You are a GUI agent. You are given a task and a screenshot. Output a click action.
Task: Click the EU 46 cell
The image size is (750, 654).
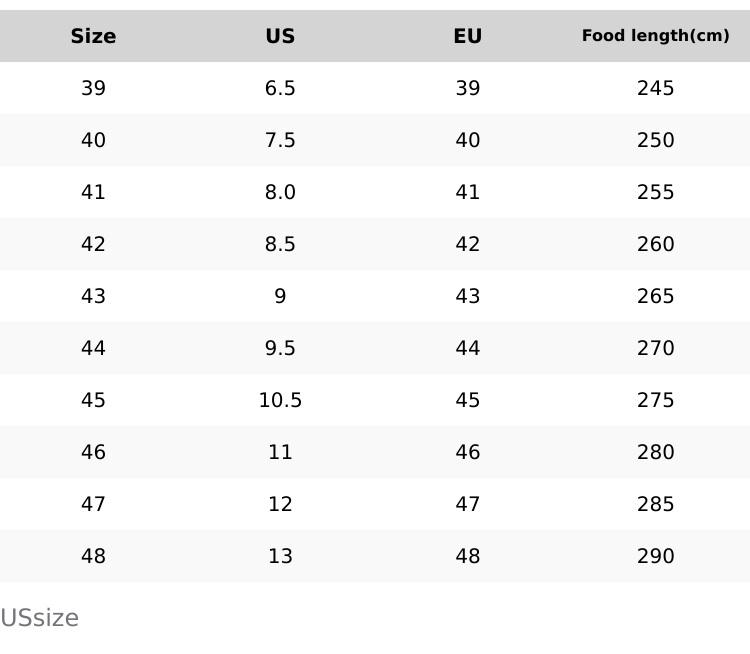467,452
